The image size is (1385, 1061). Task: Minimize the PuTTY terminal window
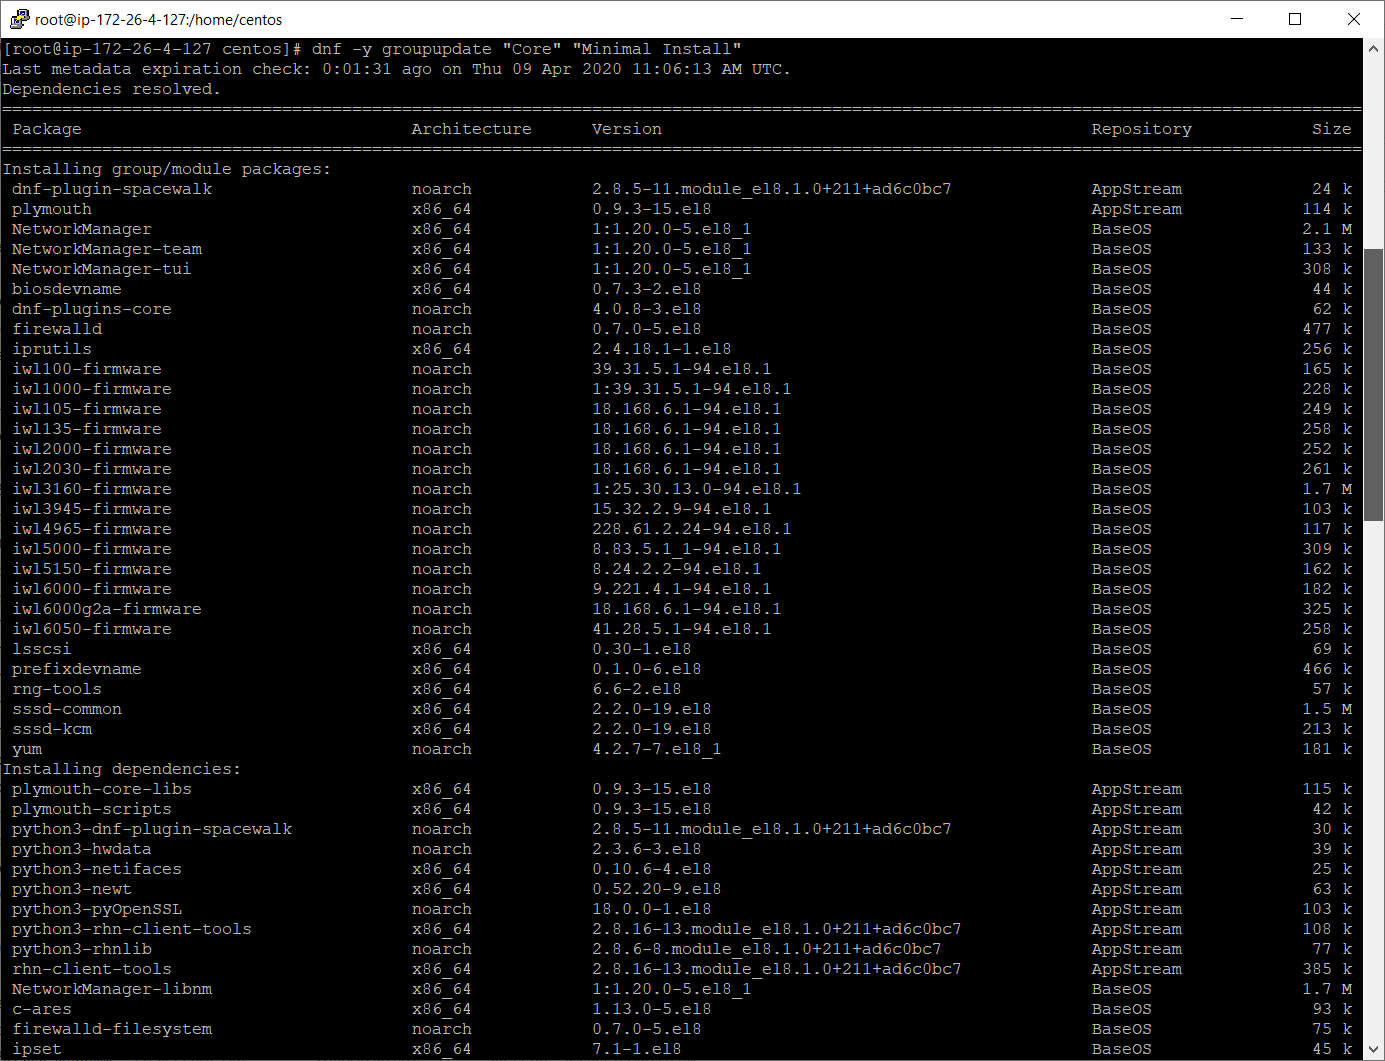pos(1237,19)
